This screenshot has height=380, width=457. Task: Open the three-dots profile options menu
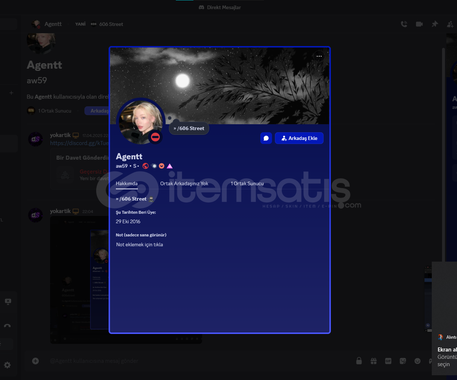[319, 56]
